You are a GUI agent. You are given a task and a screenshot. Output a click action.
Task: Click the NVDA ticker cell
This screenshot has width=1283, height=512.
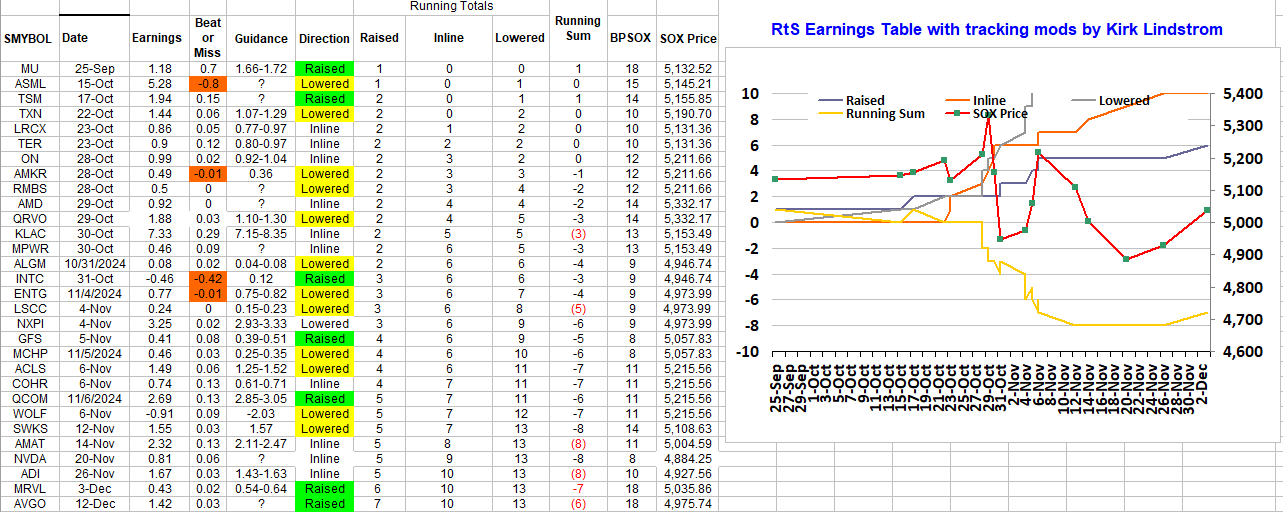pos(29,459)
